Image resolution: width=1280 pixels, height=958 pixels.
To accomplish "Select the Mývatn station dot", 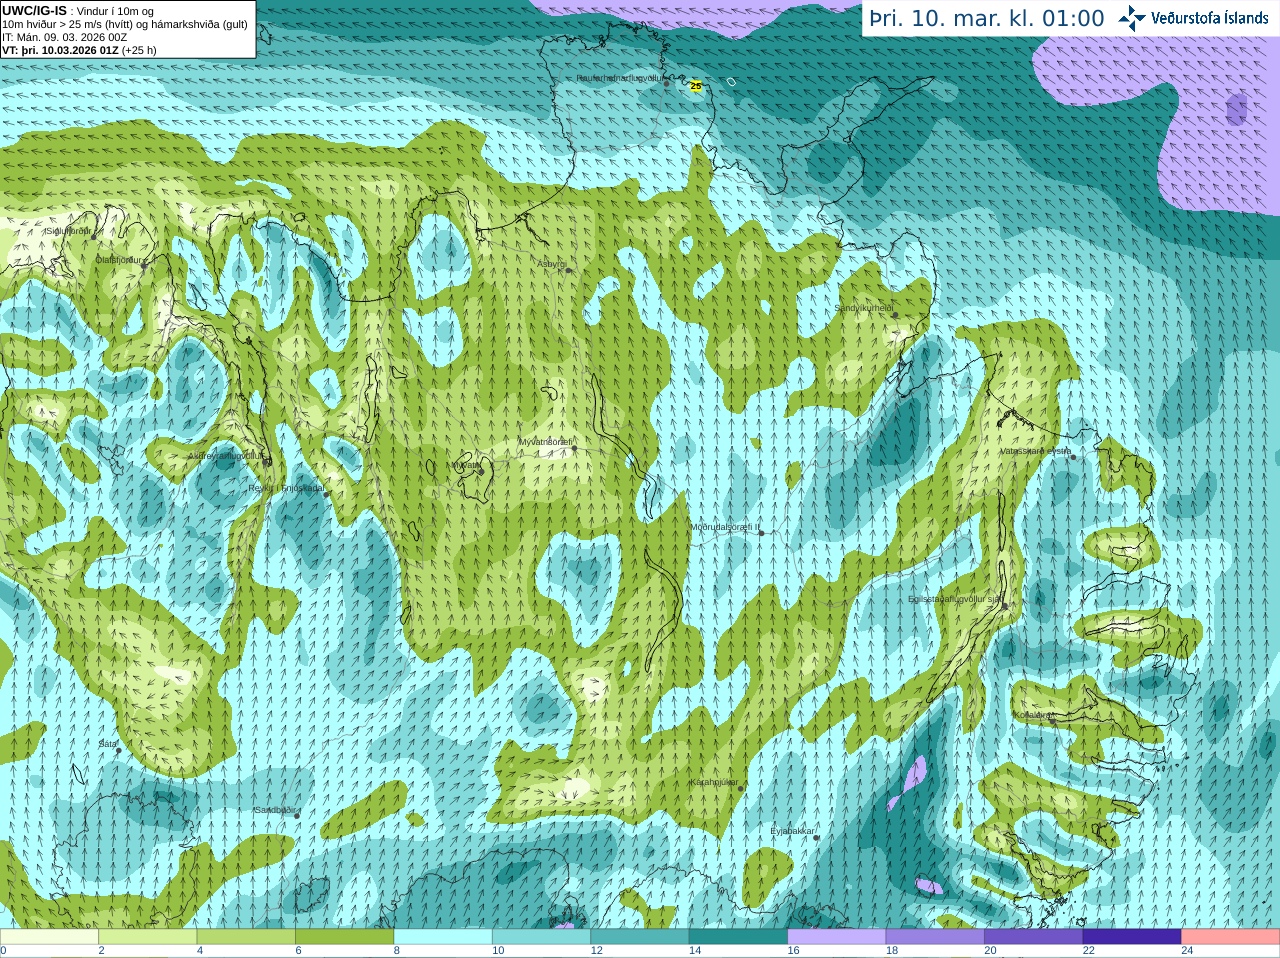I will click(x=480, y=470).
